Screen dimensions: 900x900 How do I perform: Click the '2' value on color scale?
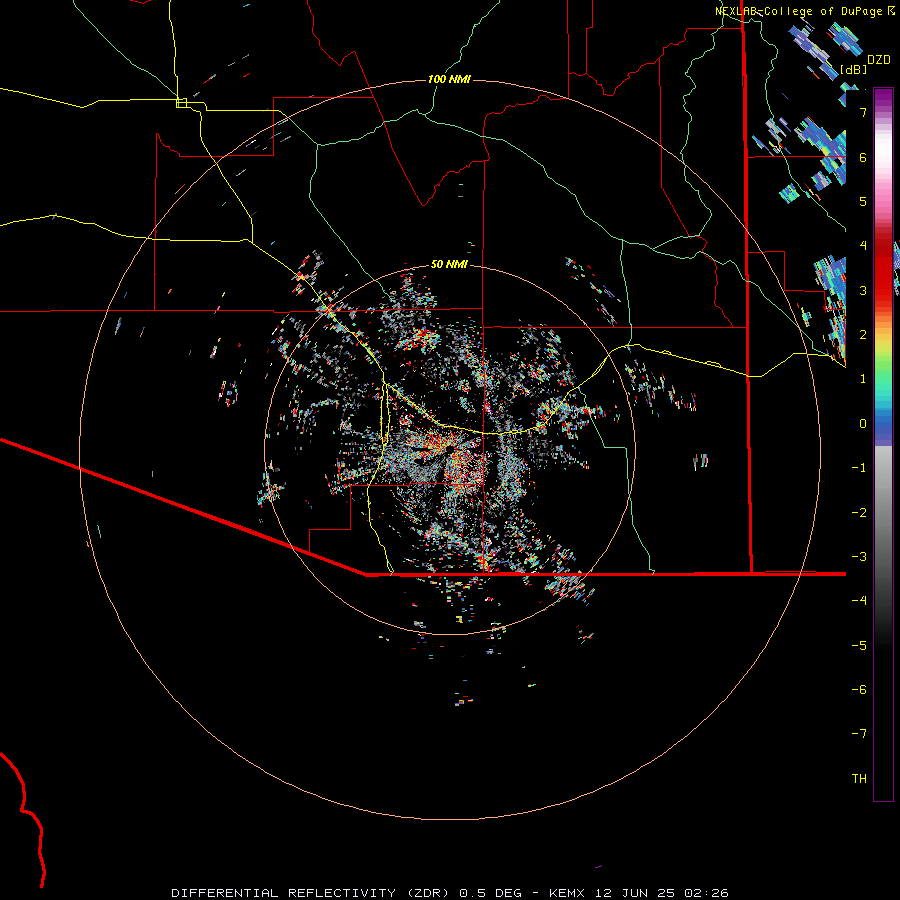(863, 335)
